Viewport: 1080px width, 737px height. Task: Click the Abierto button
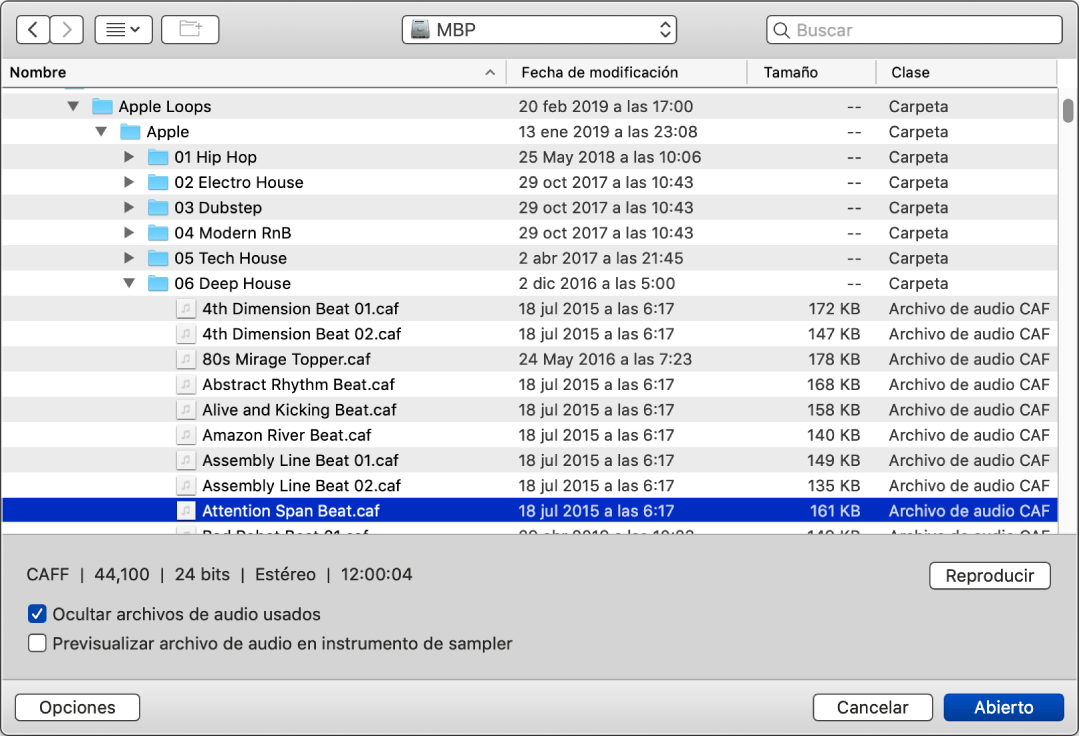[x=1003, y=707]
